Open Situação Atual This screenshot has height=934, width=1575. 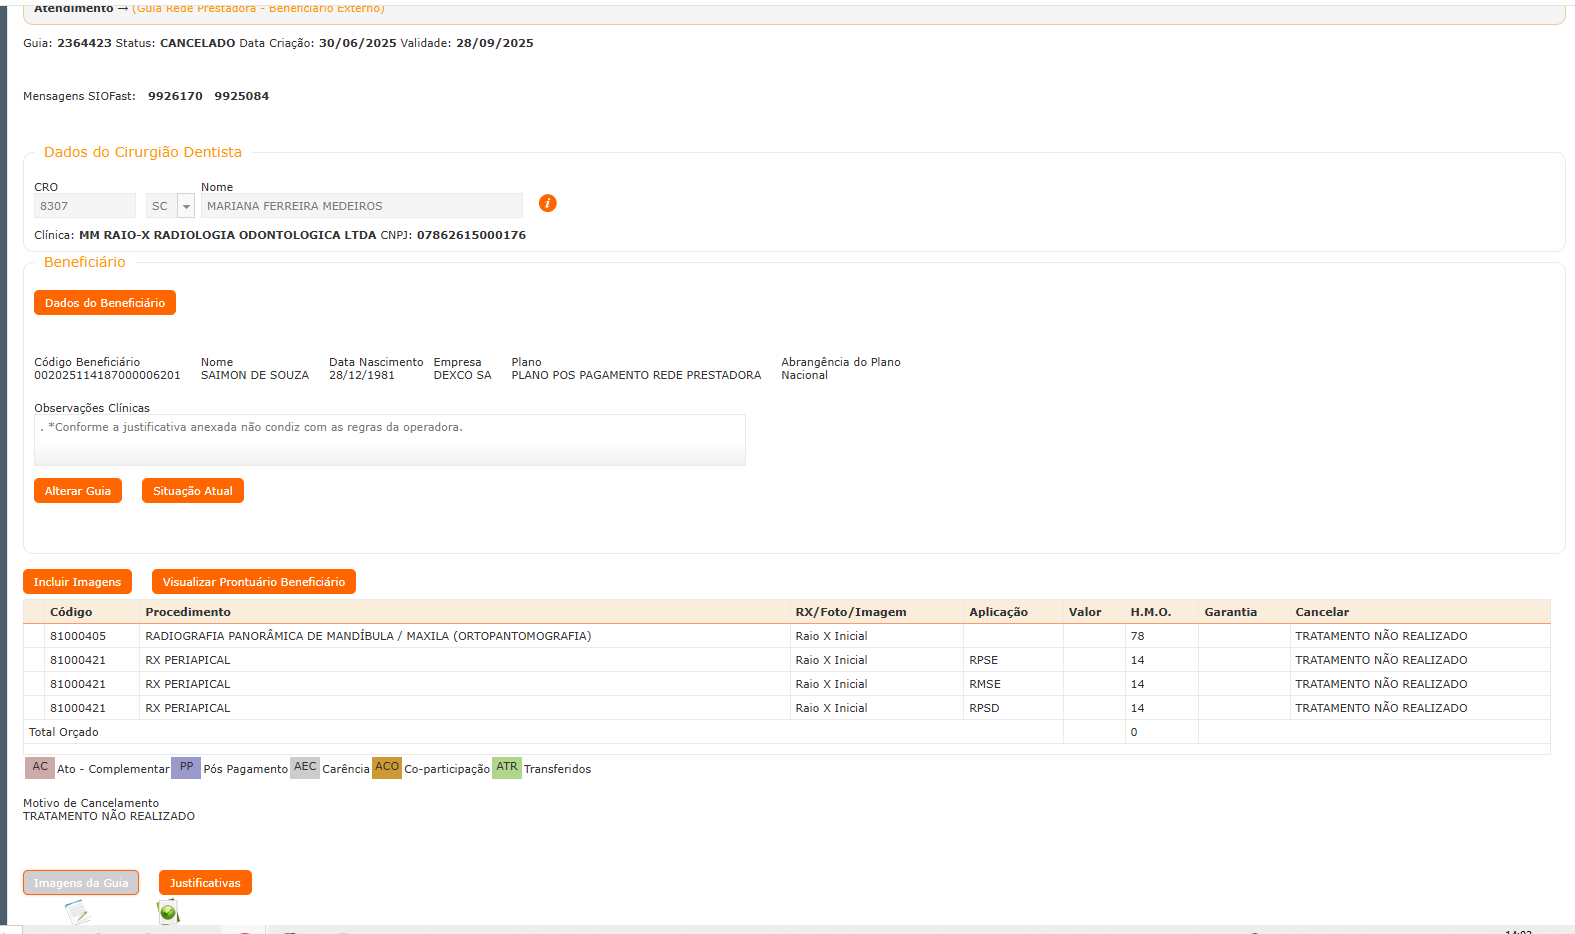tap(192, 491)
